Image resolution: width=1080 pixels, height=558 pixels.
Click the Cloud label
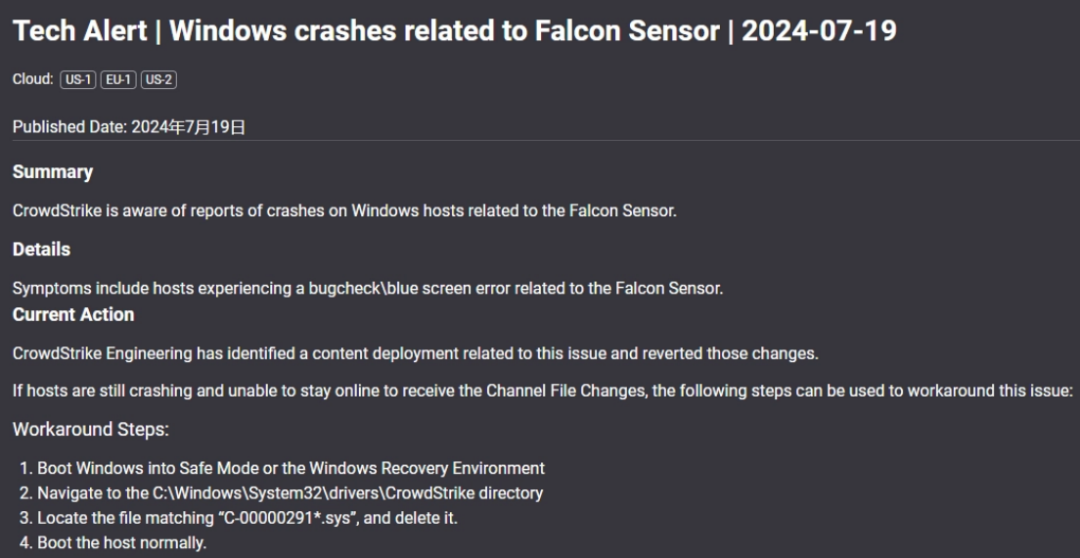click(33, 80)
